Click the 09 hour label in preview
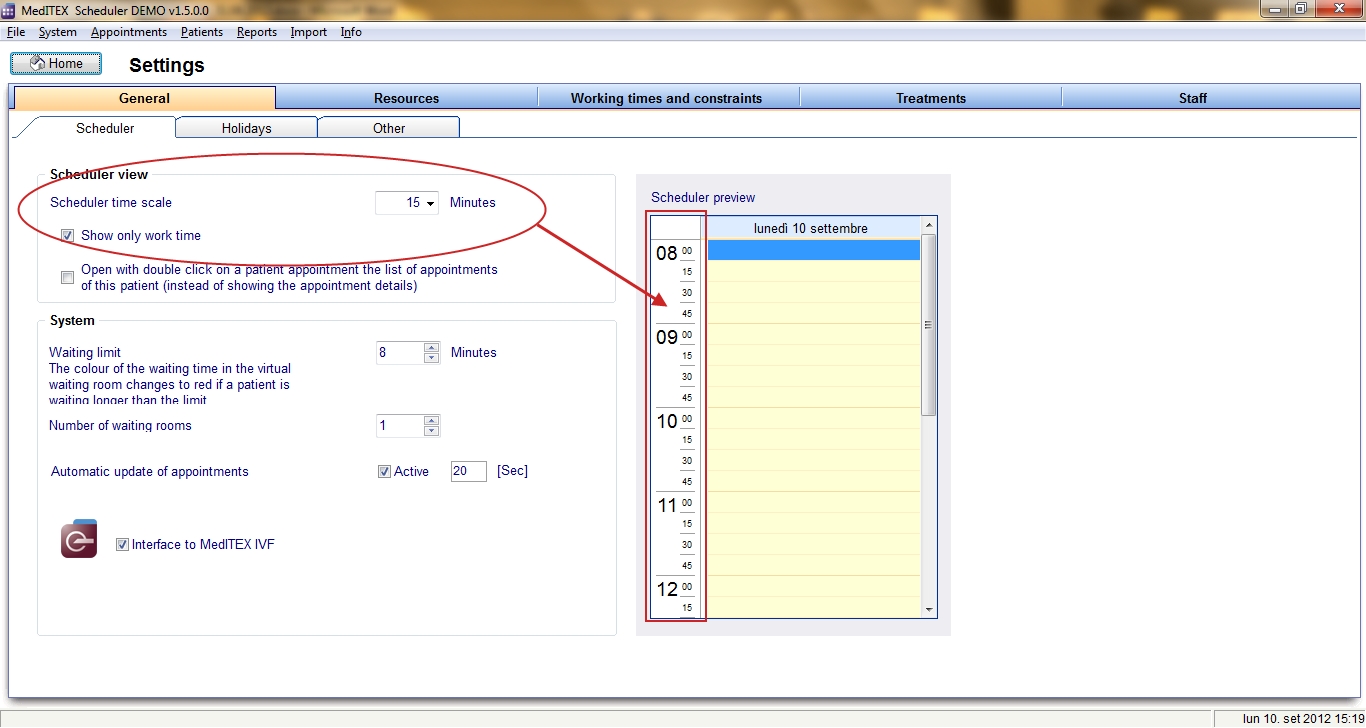 [667, 338]
